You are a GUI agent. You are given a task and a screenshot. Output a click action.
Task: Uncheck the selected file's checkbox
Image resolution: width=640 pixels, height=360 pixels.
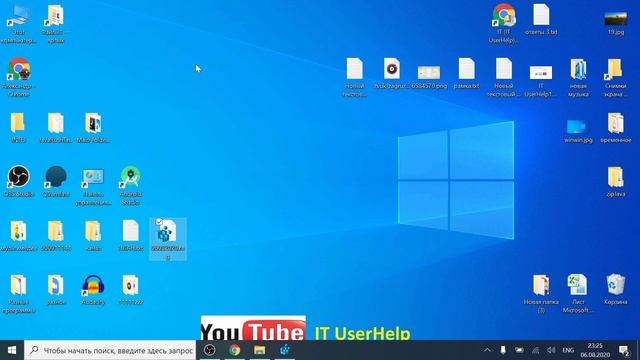point(160,222)
